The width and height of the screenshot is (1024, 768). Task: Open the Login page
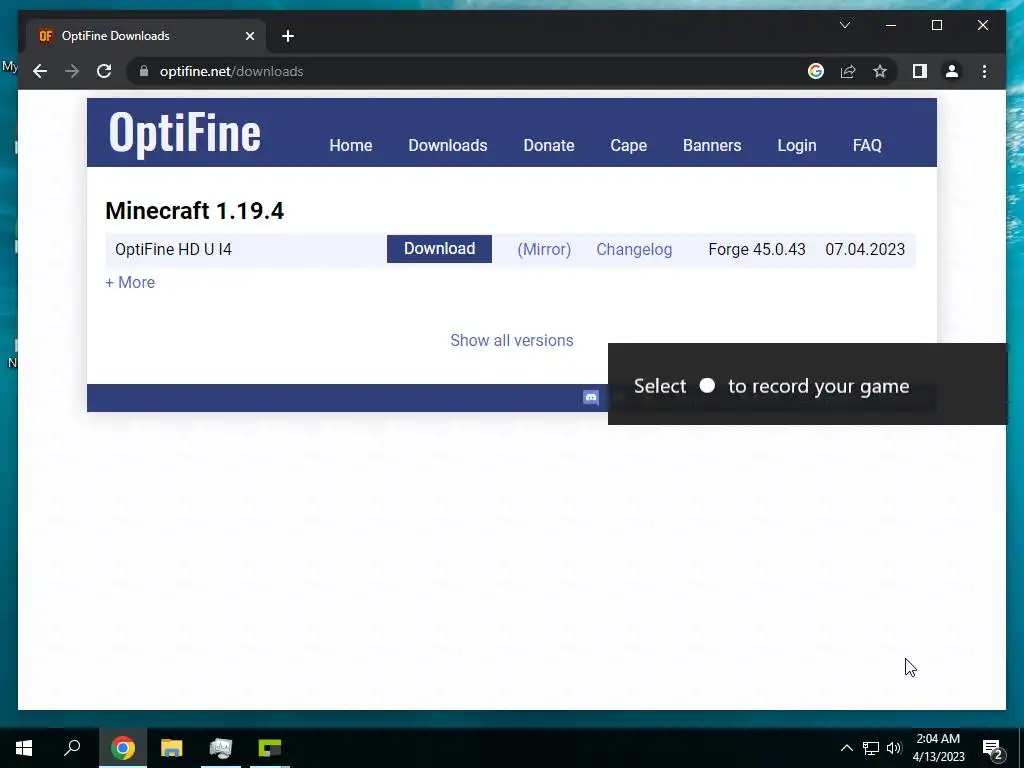tap(797, 145)
